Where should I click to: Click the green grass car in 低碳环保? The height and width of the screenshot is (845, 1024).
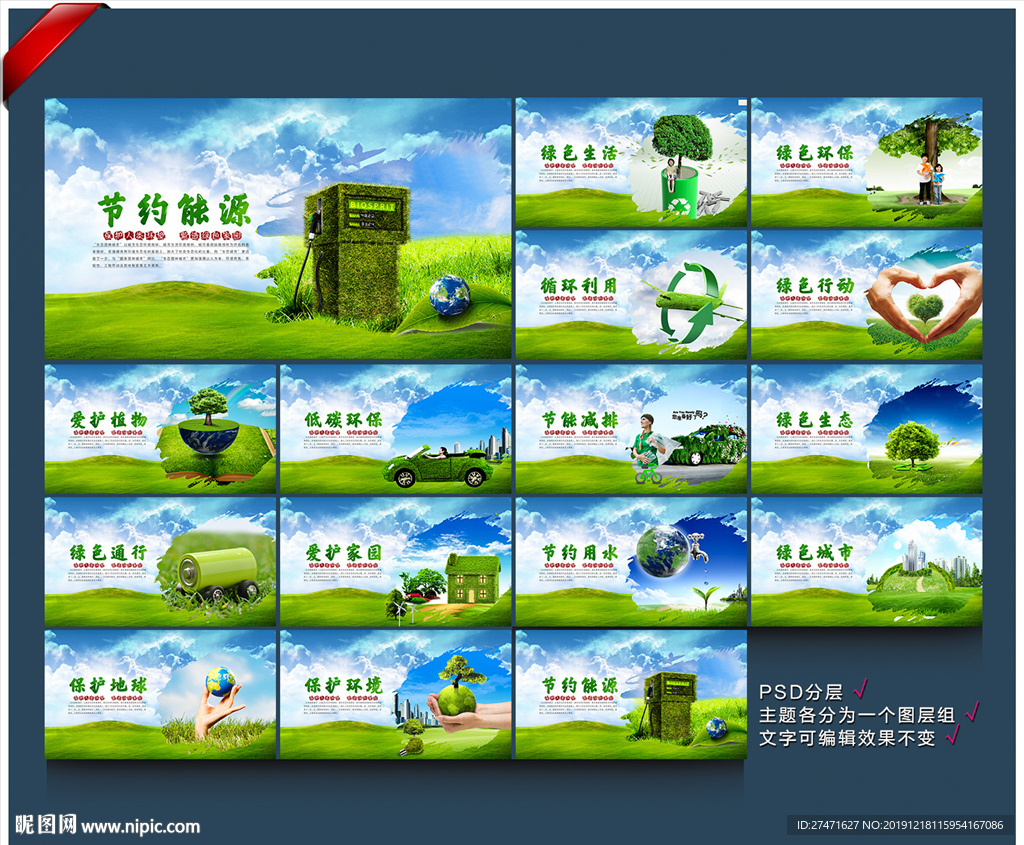439,466
